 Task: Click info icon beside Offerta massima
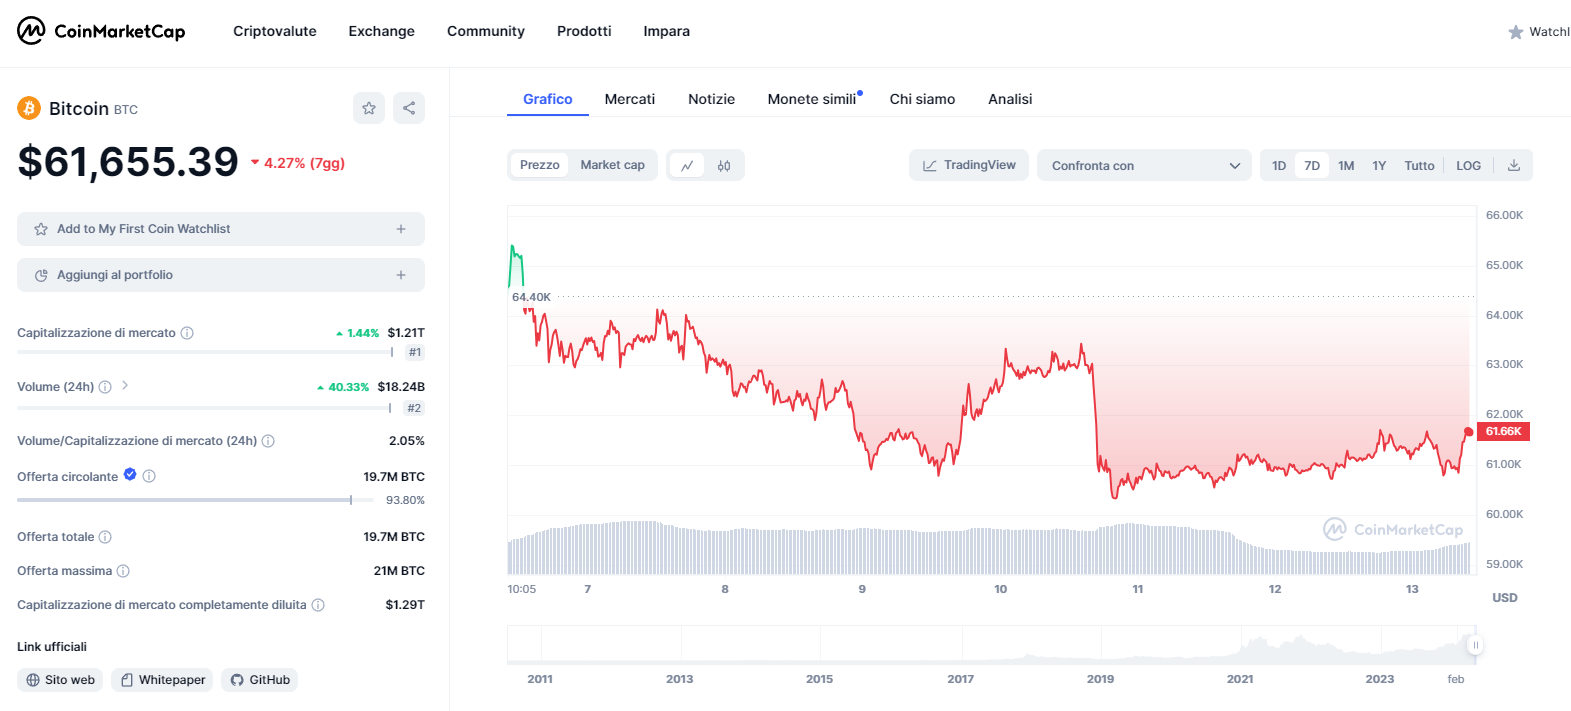point(123,571)
